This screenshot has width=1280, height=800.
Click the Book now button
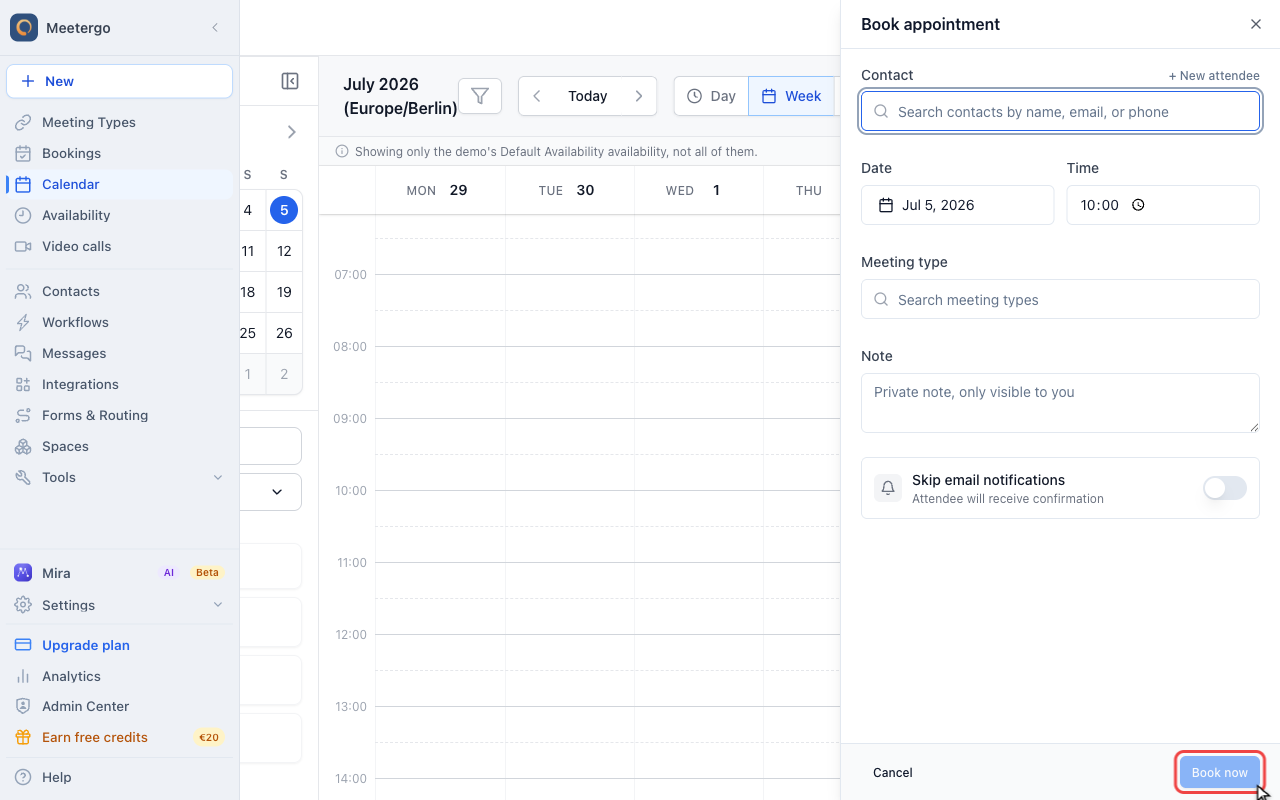point(1219,772)
